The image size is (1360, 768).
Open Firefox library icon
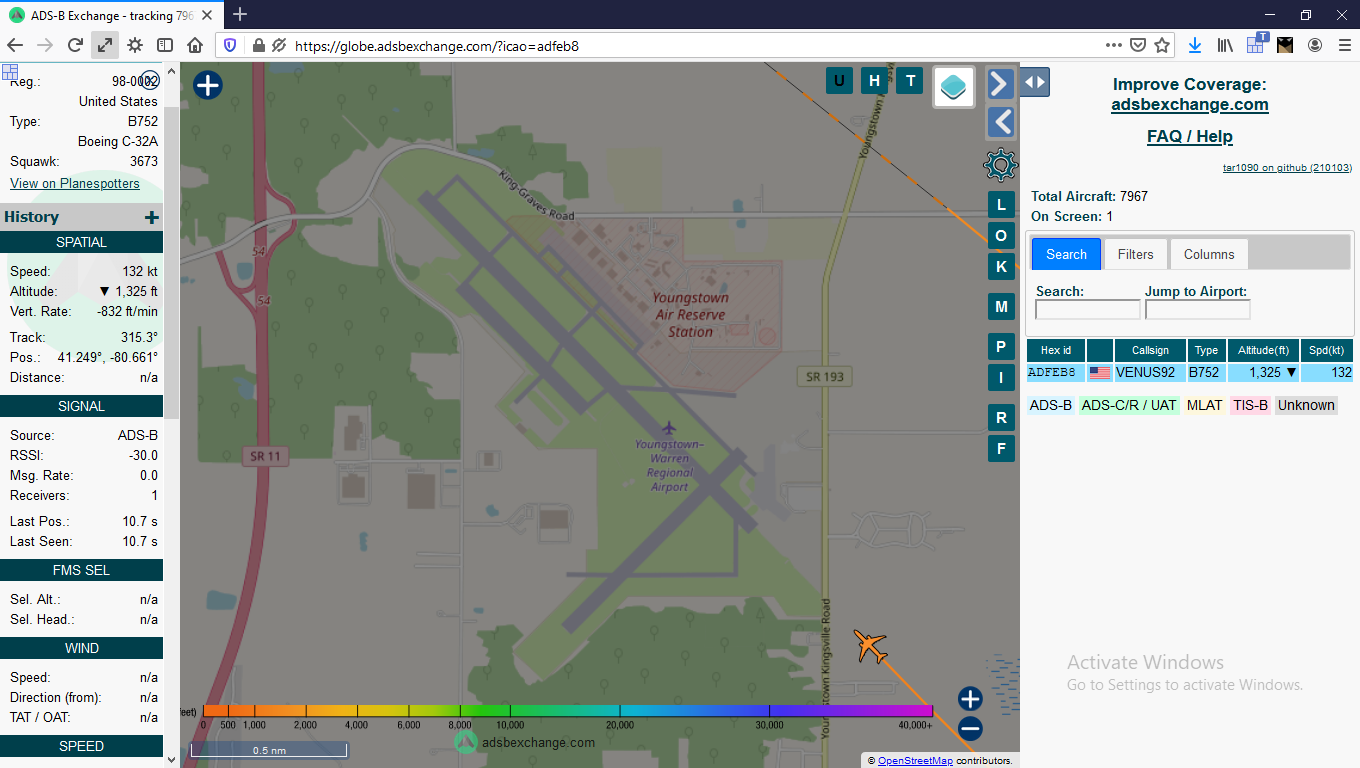point(1225,45)
